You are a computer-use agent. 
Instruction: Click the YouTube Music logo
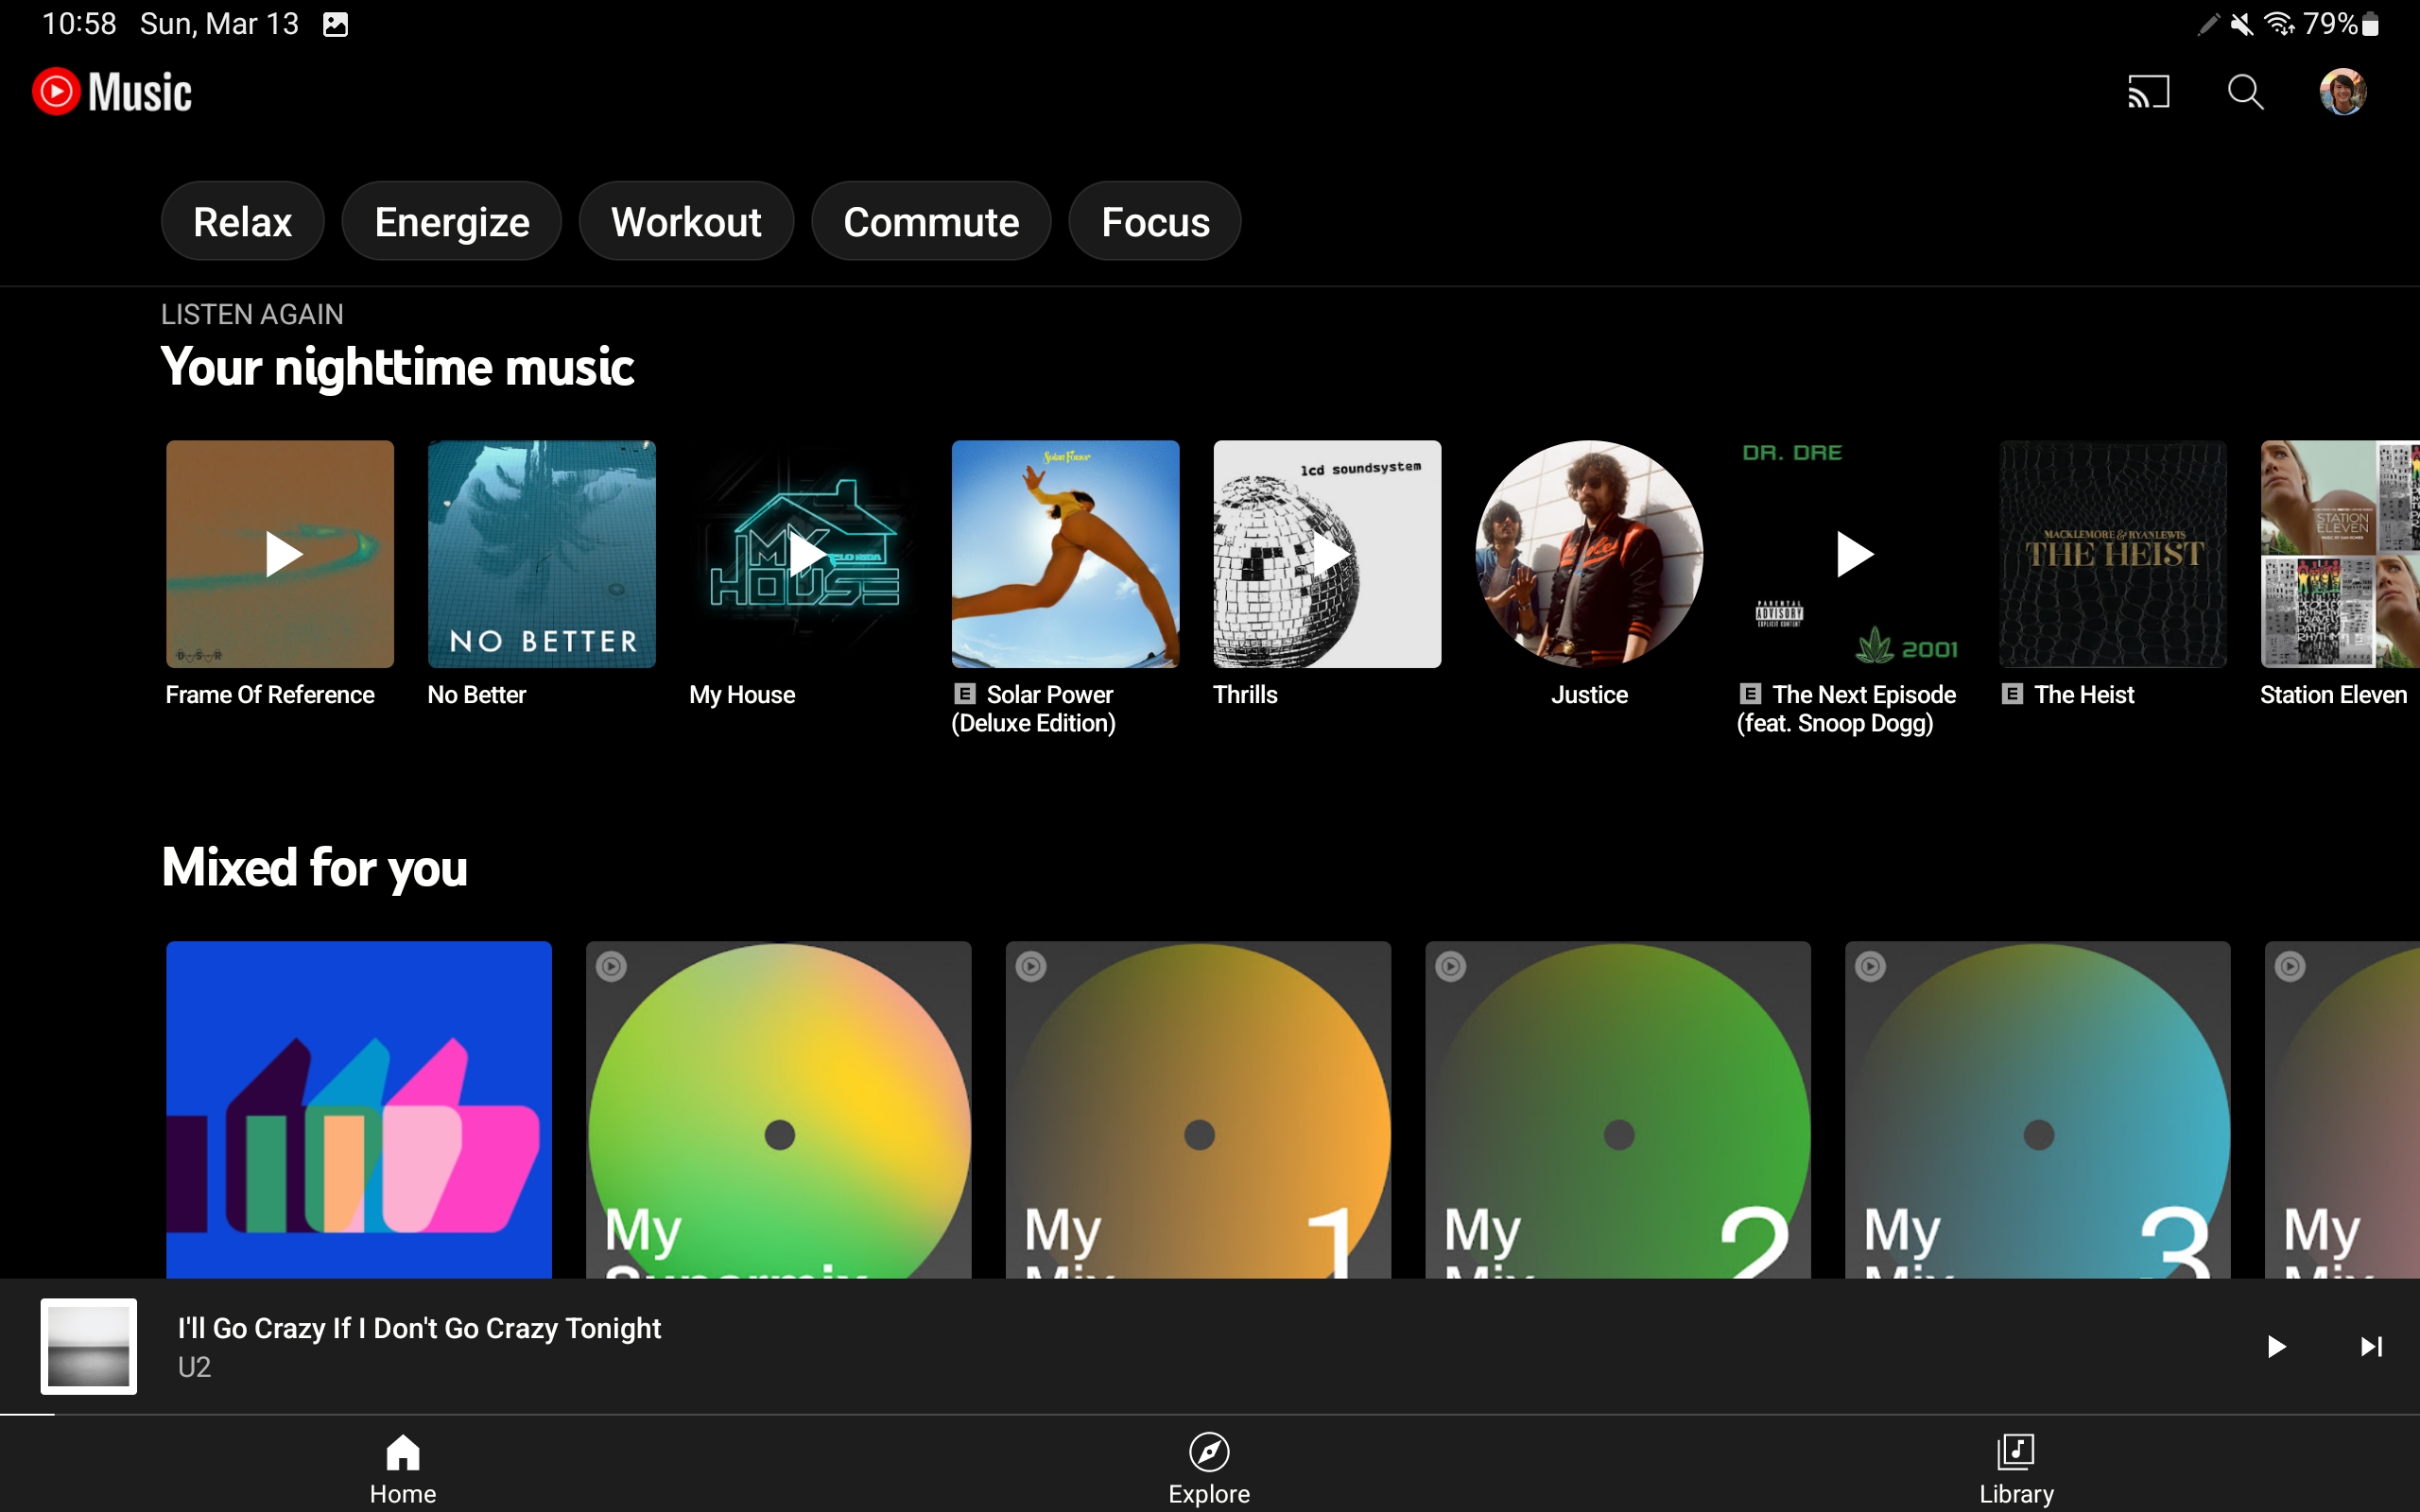click(x=112, y=92)
